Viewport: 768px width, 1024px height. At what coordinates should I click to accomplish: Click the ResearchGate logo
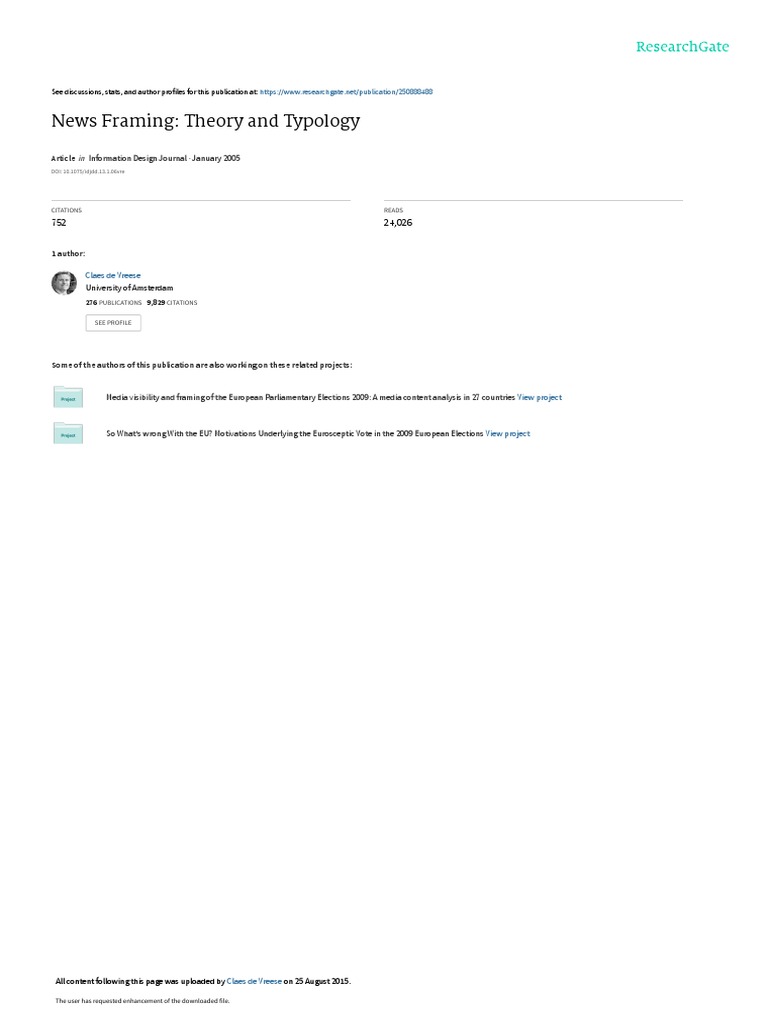click(x=682, y=46)
